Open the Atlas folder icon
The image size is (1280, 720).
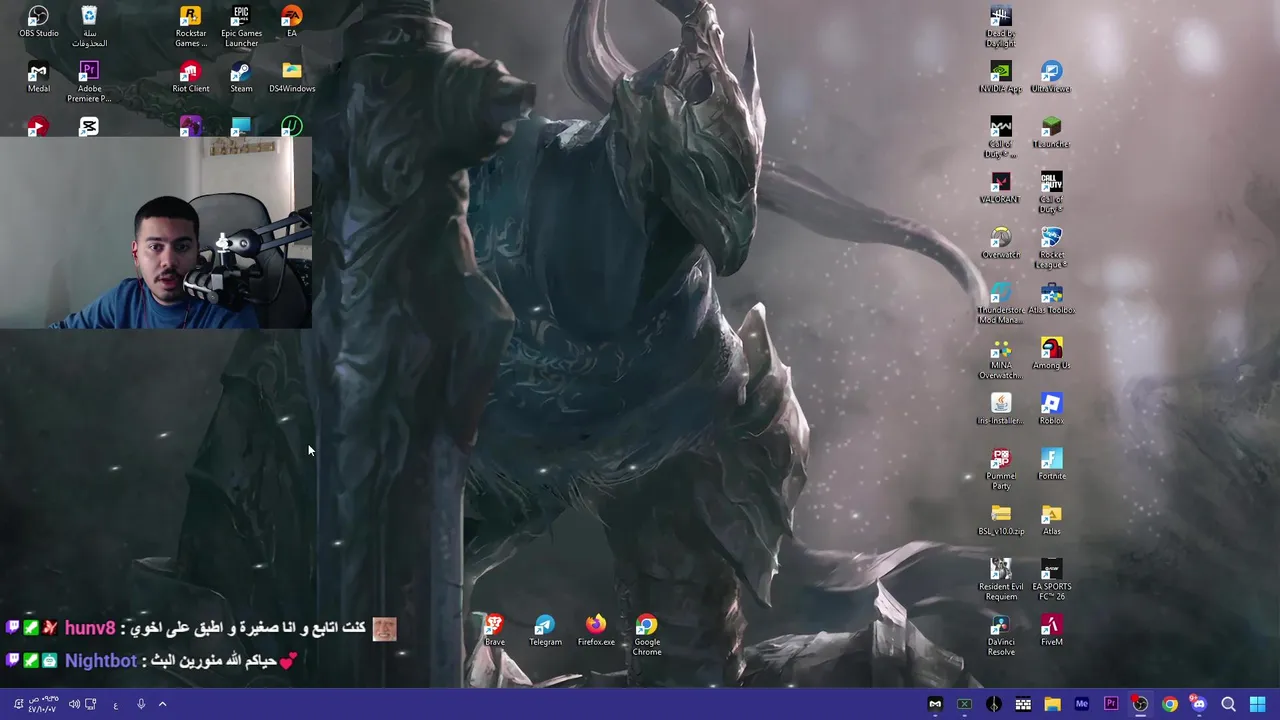(1050, 520)
